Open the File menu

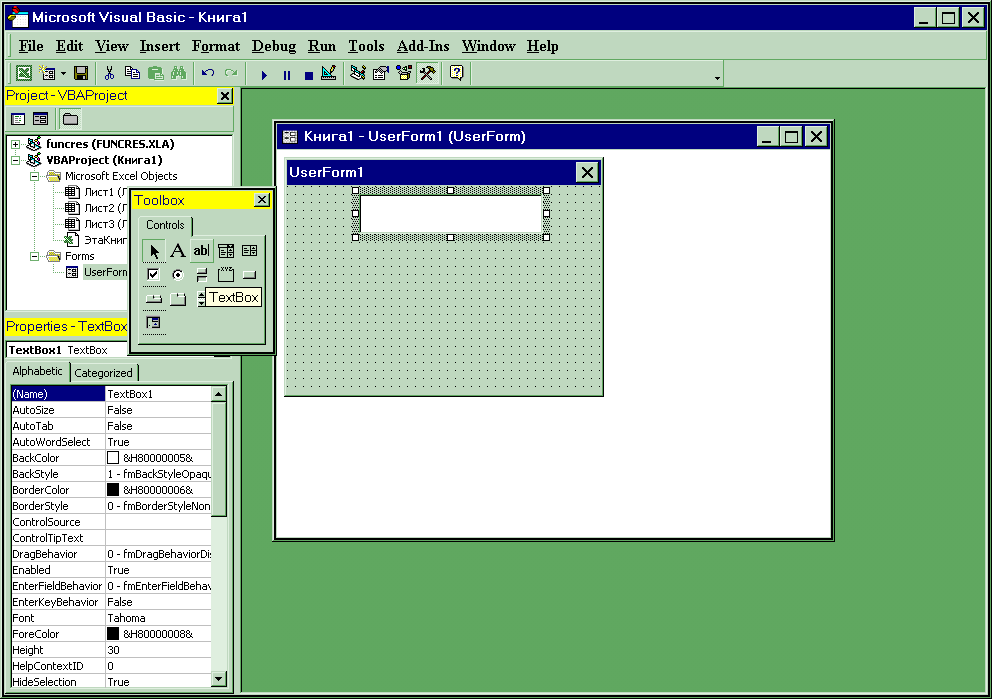coord(31,46)
